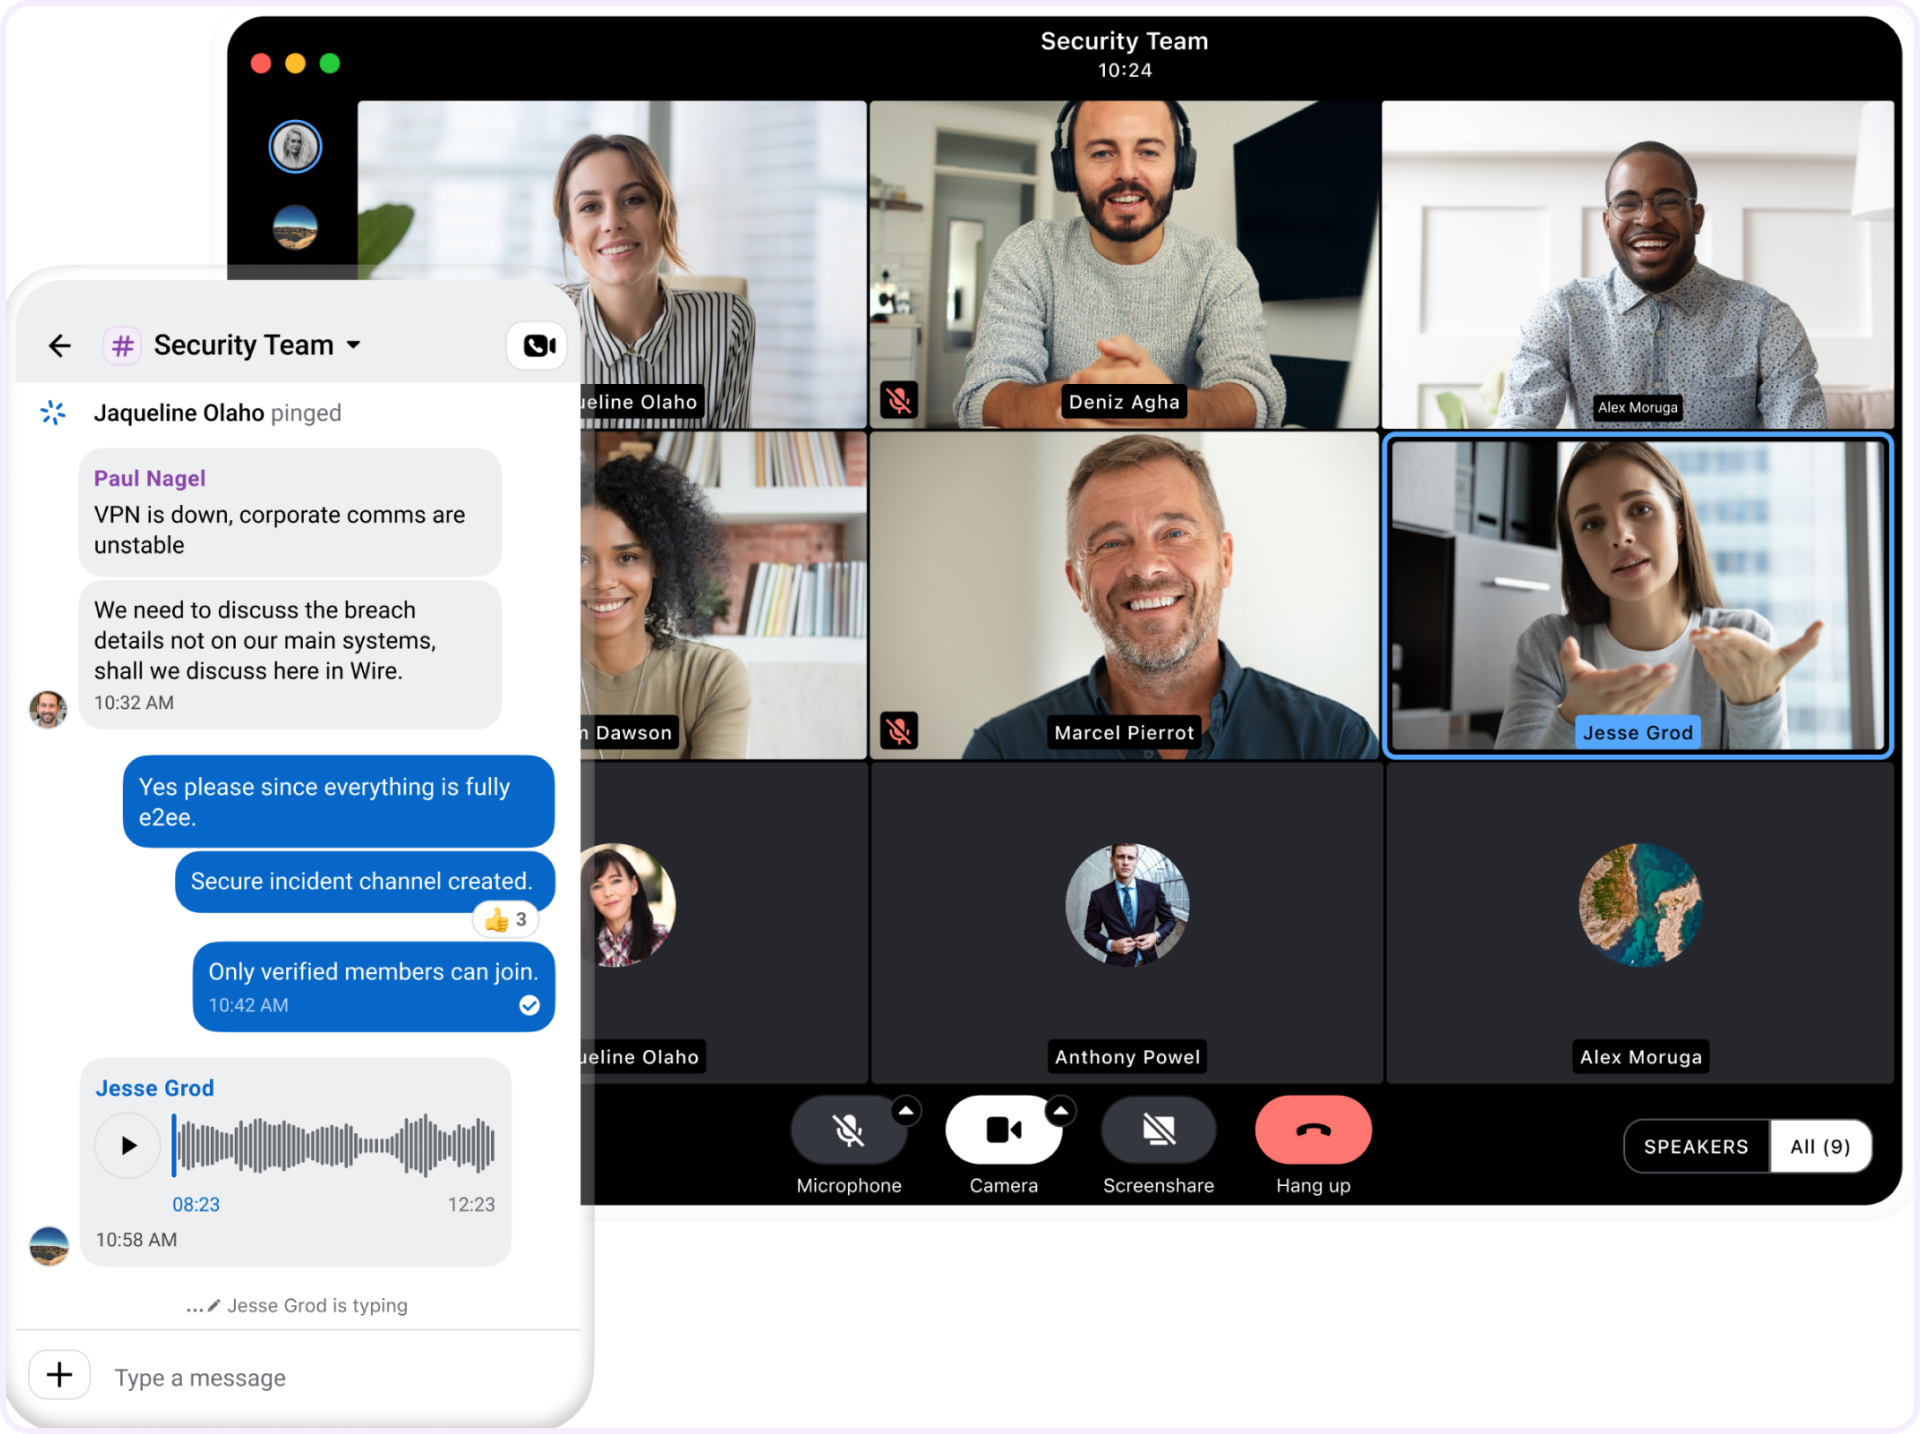
Task: Go back using the arrow in chat header
Action: pos(60,346)
